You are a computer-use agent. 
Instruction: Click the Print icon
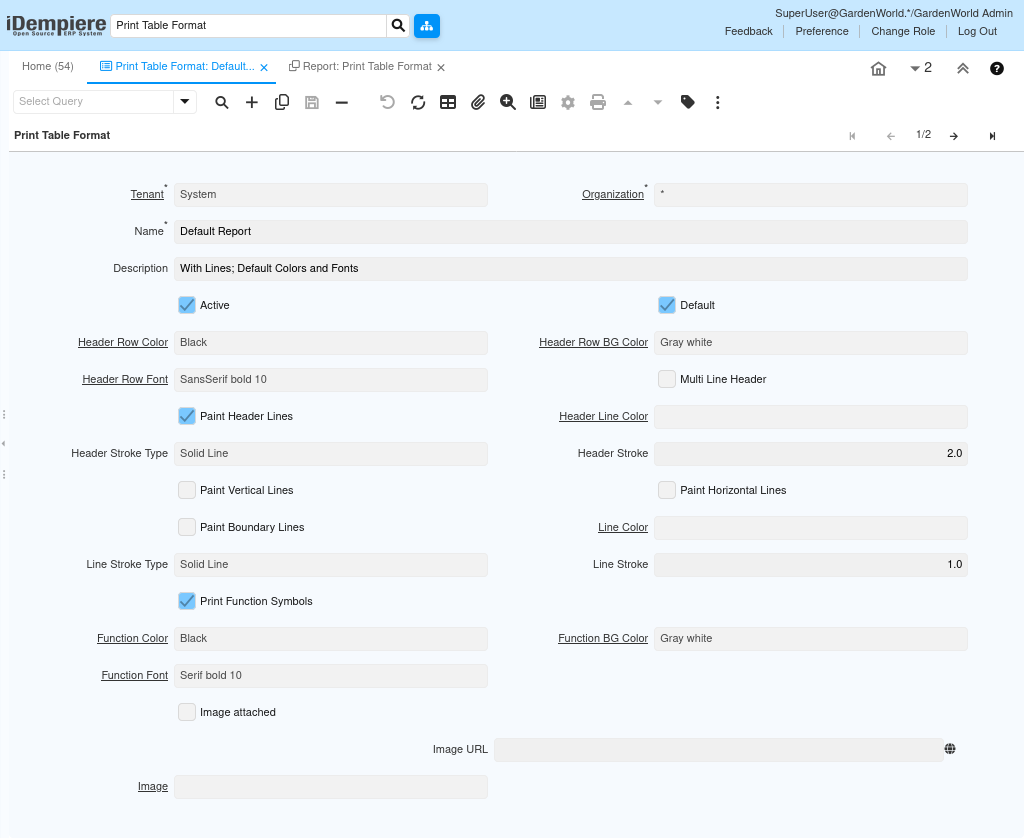(x=598, y=103)
